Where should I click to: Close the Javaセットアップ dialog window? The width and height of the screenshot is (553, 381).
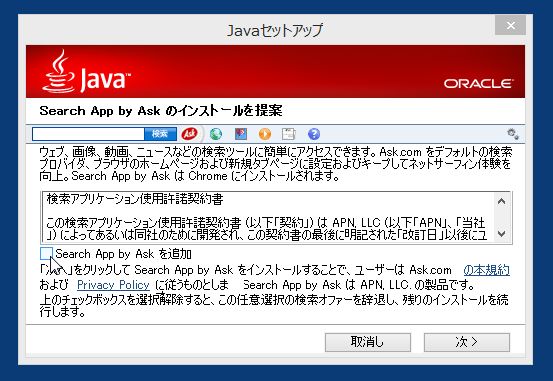pos(510,25)
